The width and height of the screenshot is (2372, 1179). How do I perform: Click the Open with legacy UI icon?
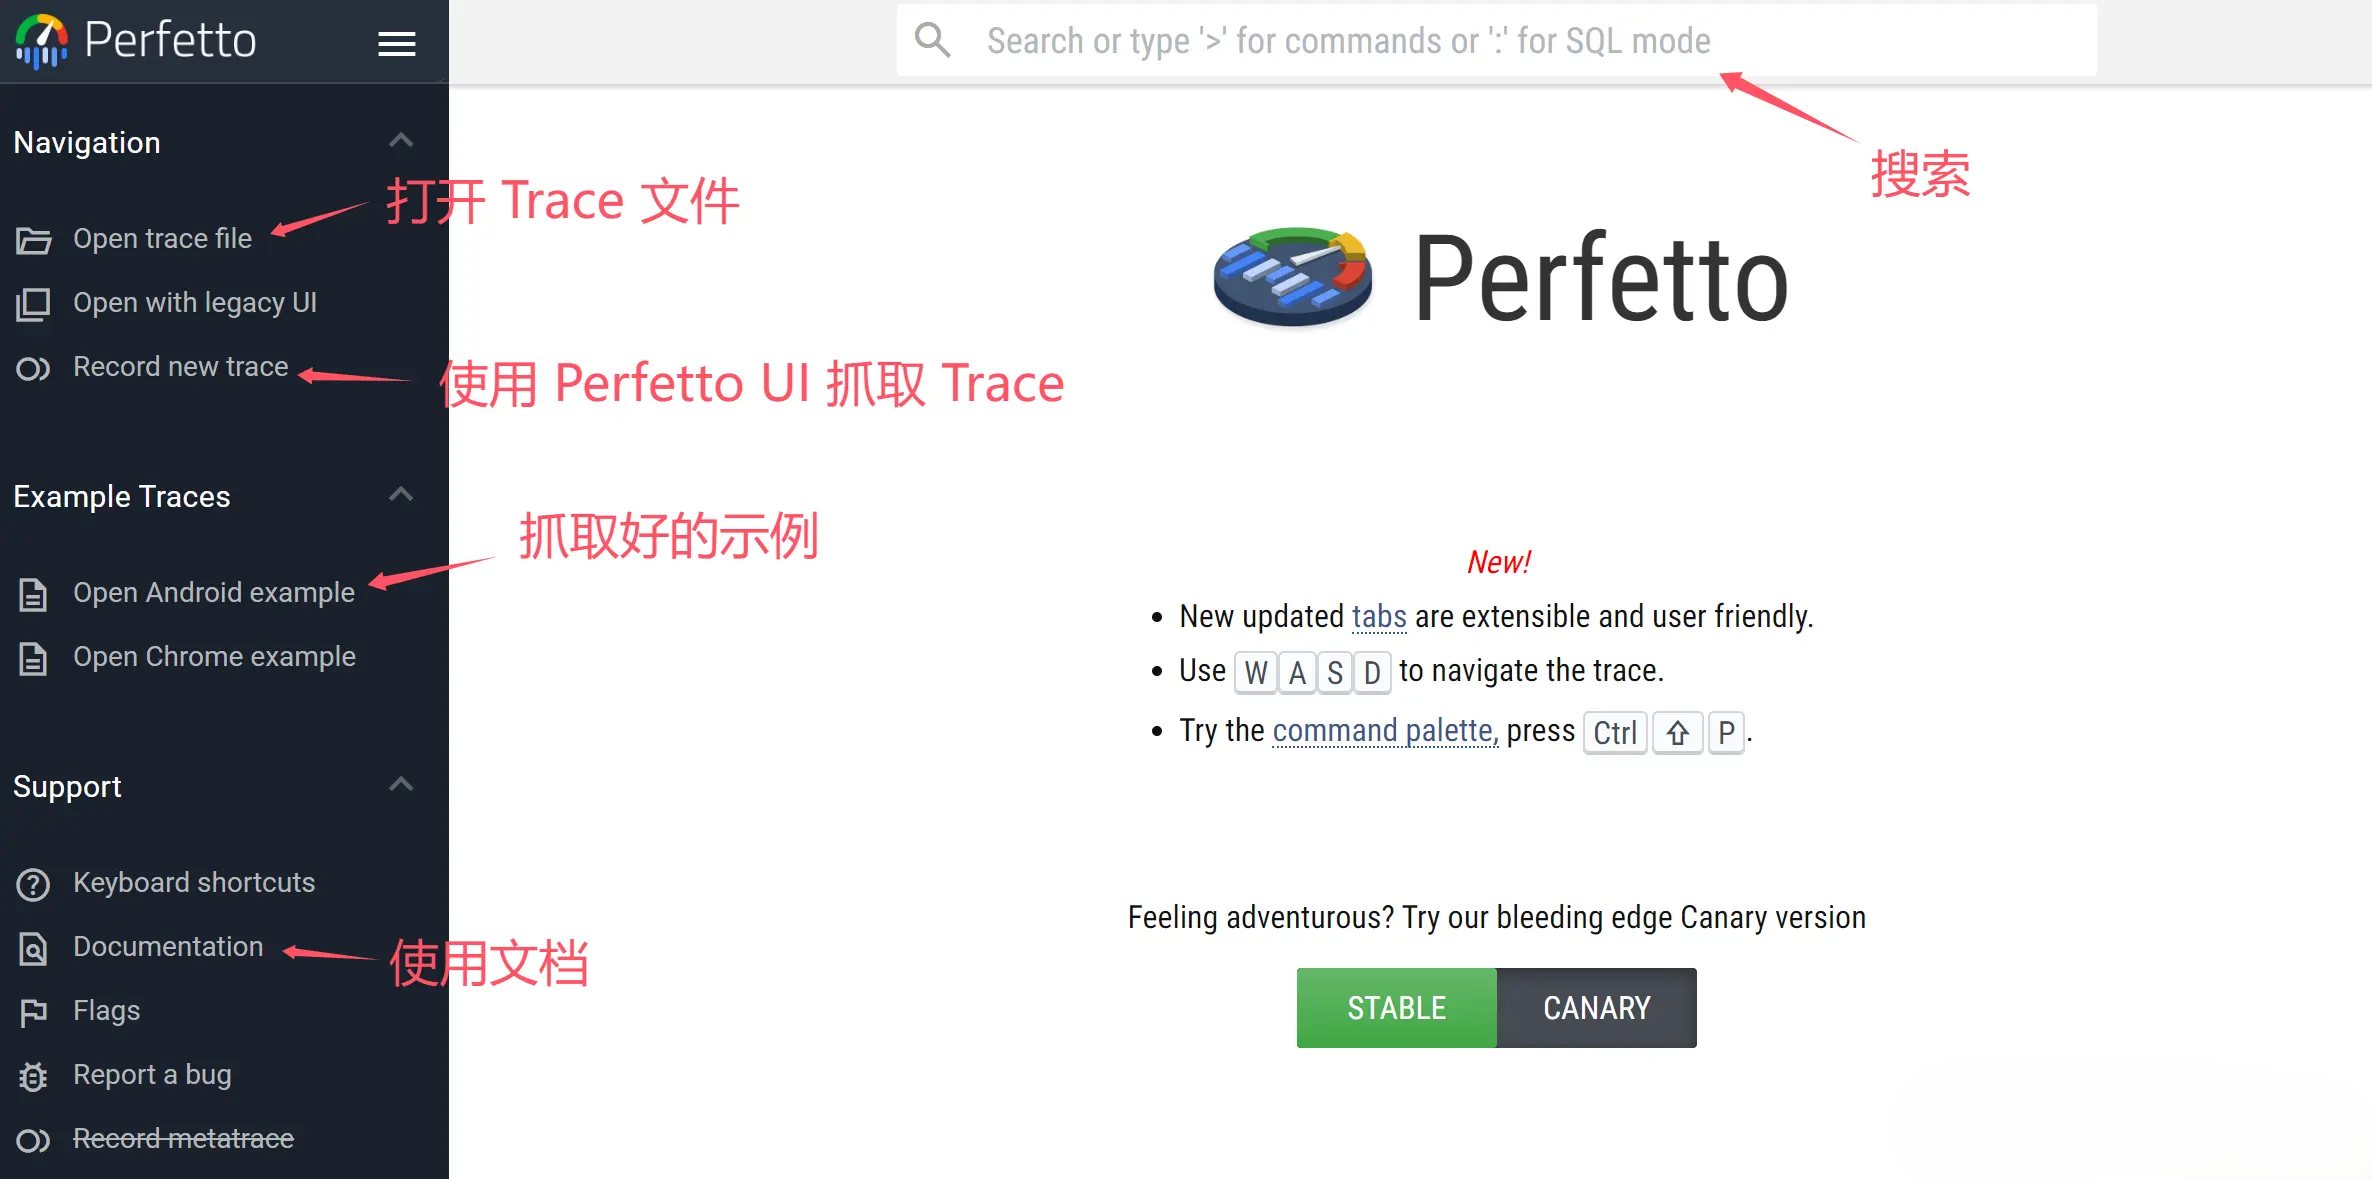[x=33, y=303]
